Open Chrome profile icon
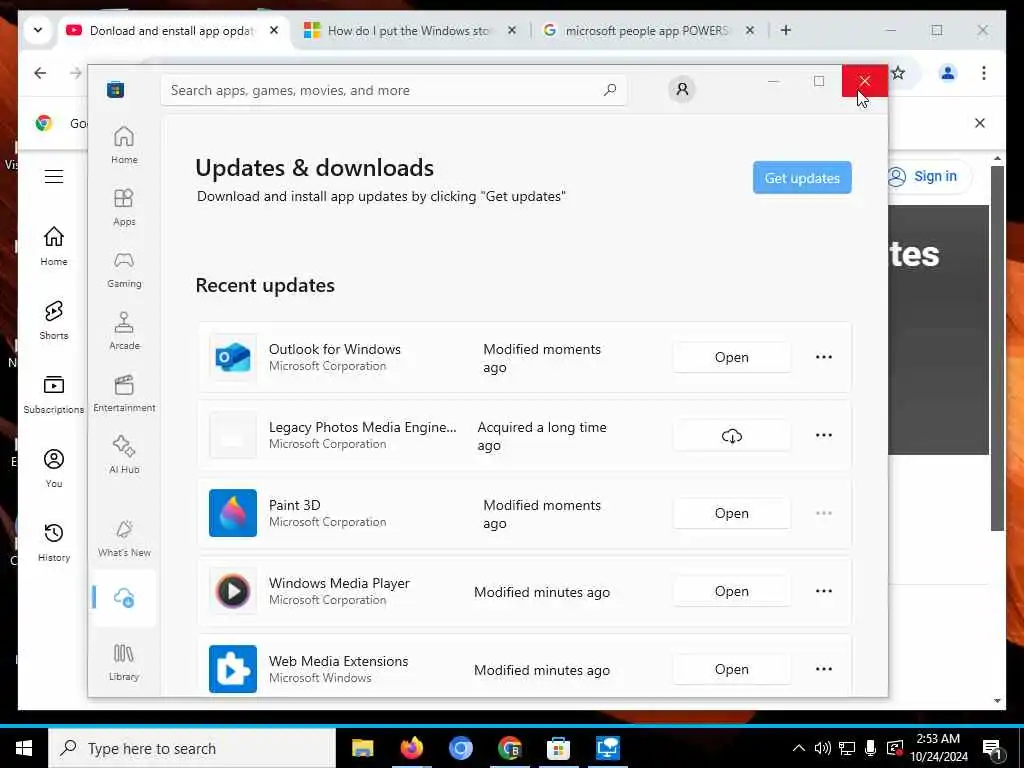The width and height of the screenshot is (1024, 768). click(948, 73)
